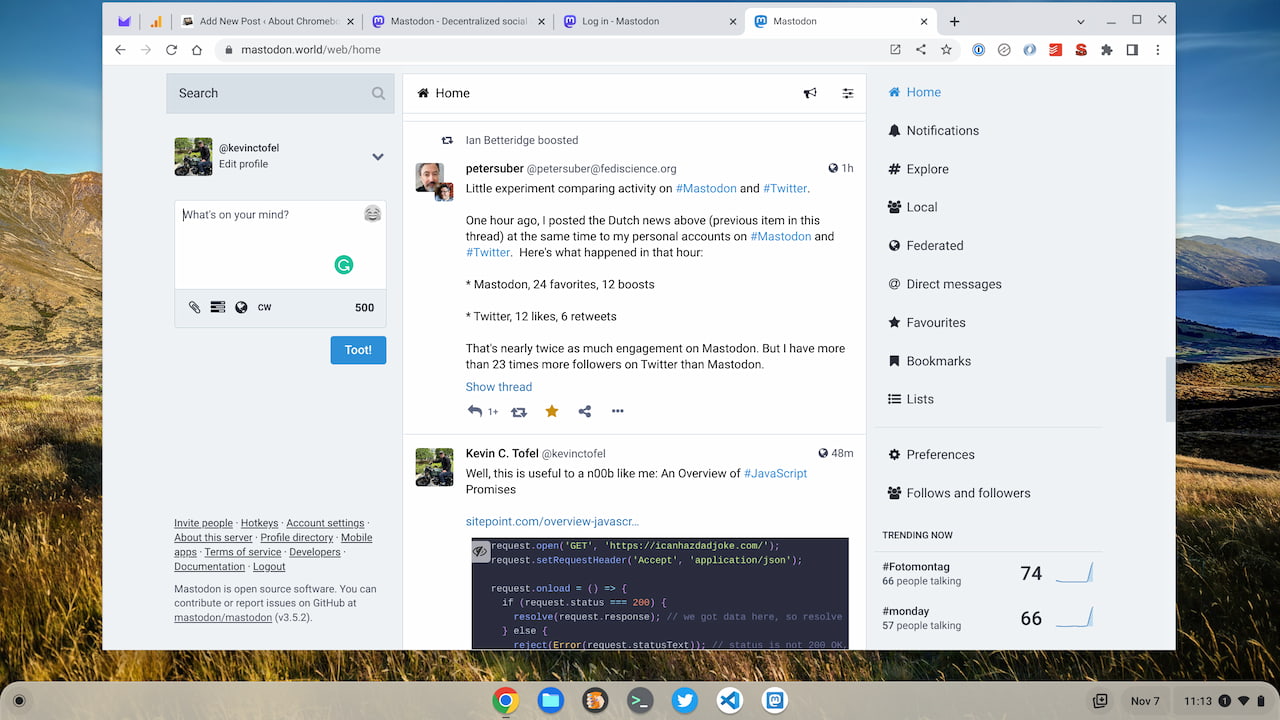Viewport: 1280px width, 720px height.
Task: Open Direct messages
Action: point(945,284)
